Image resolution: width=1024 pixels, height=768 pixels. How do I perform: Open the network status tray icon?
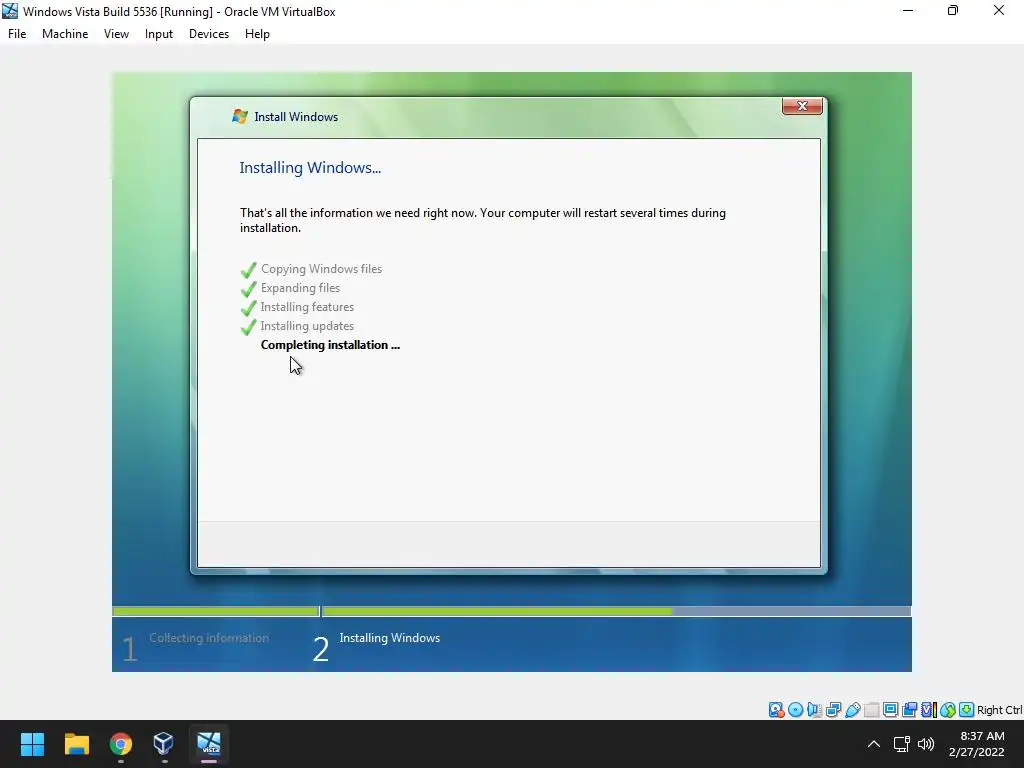[902, 744]
